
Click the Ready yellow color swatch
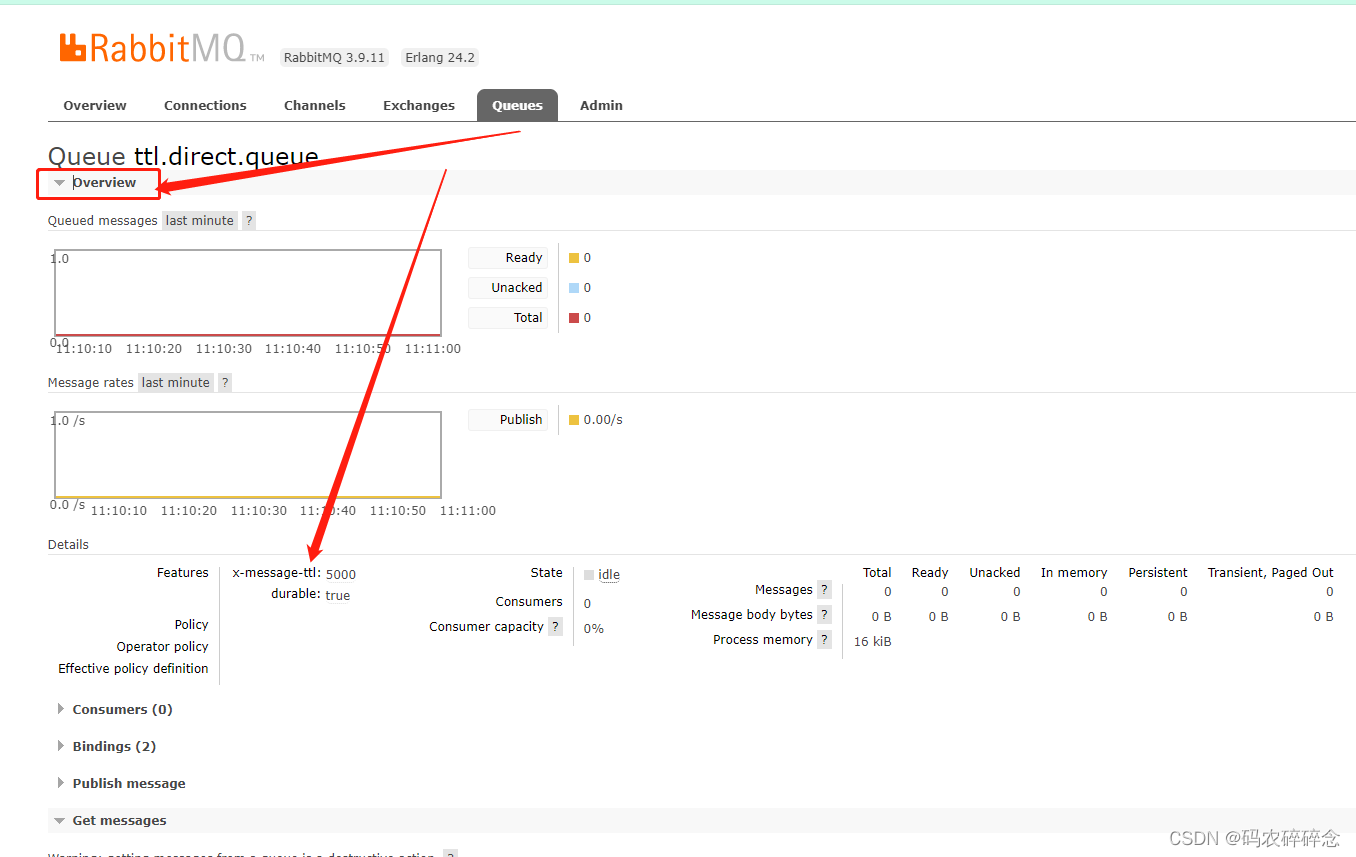[574, 258]
